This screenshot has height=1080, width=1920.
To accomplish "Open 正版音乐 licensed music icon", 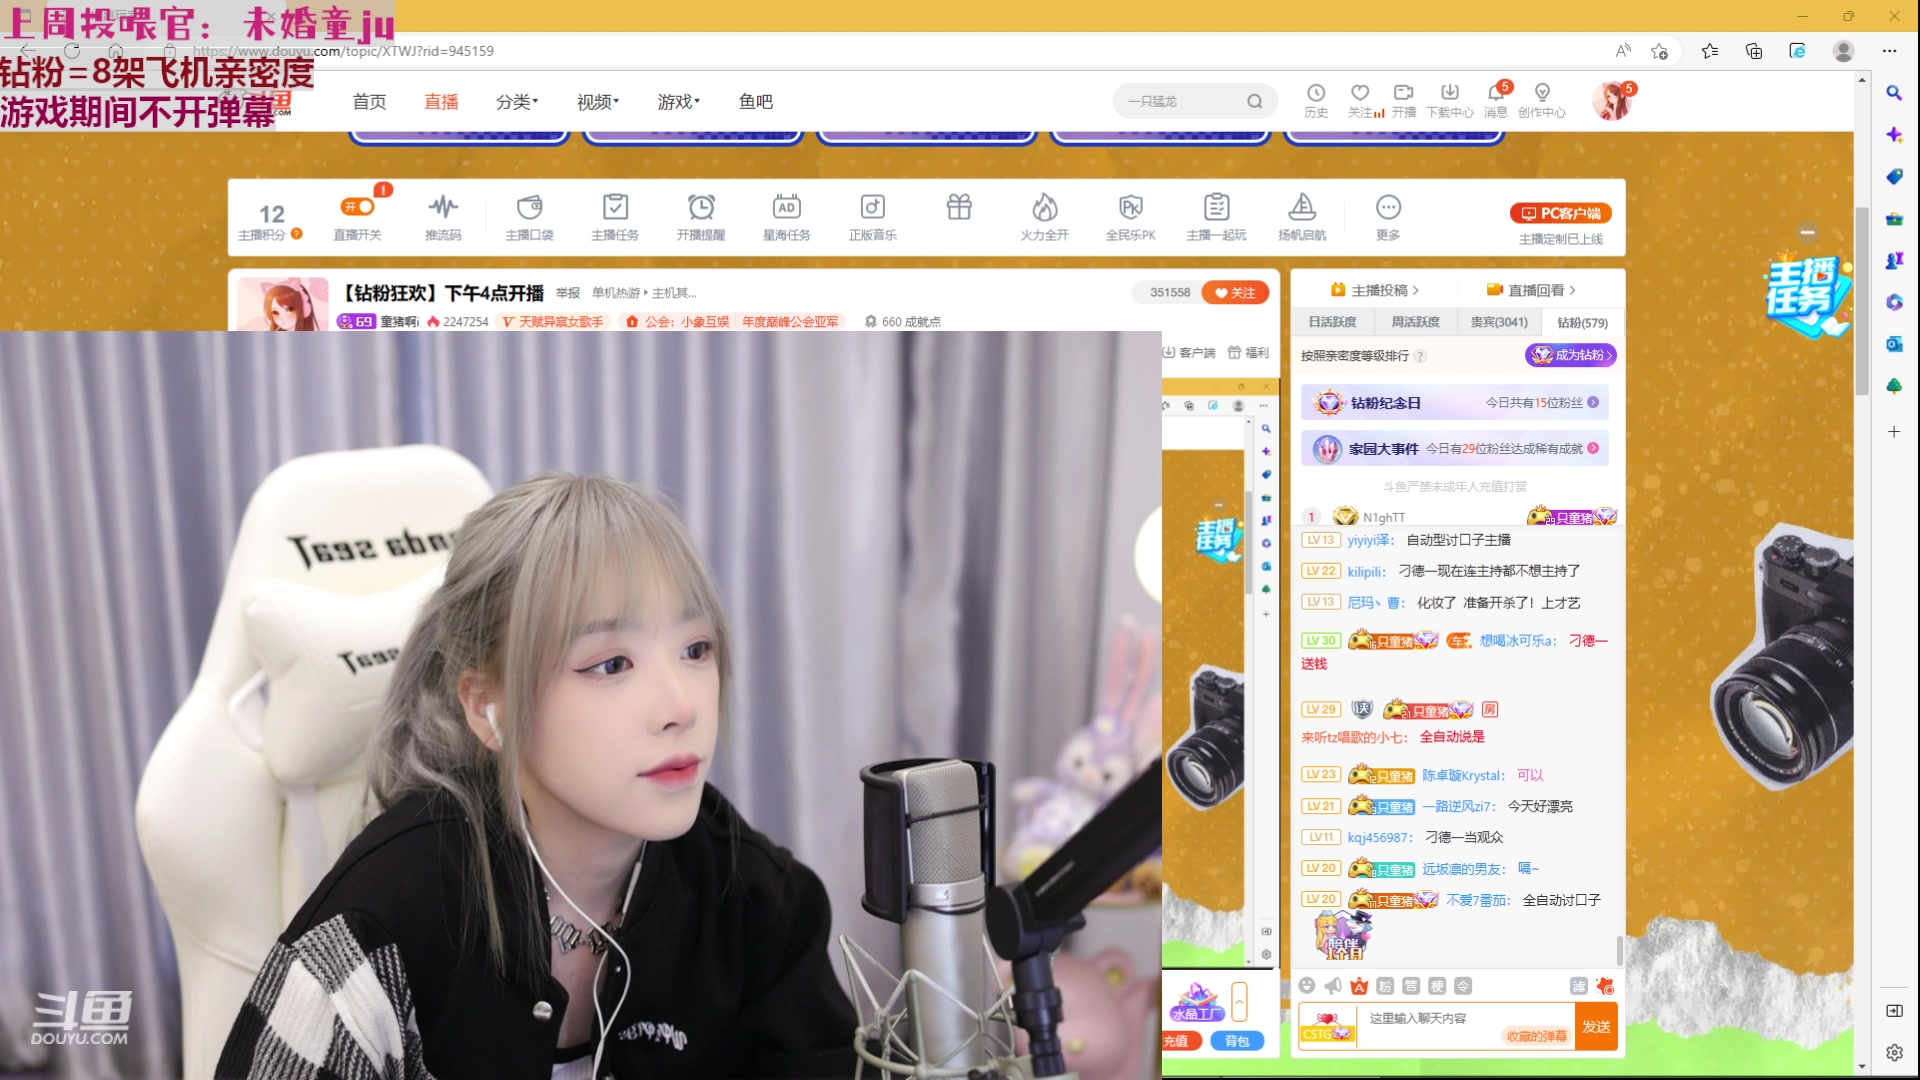I will [873, 207].
